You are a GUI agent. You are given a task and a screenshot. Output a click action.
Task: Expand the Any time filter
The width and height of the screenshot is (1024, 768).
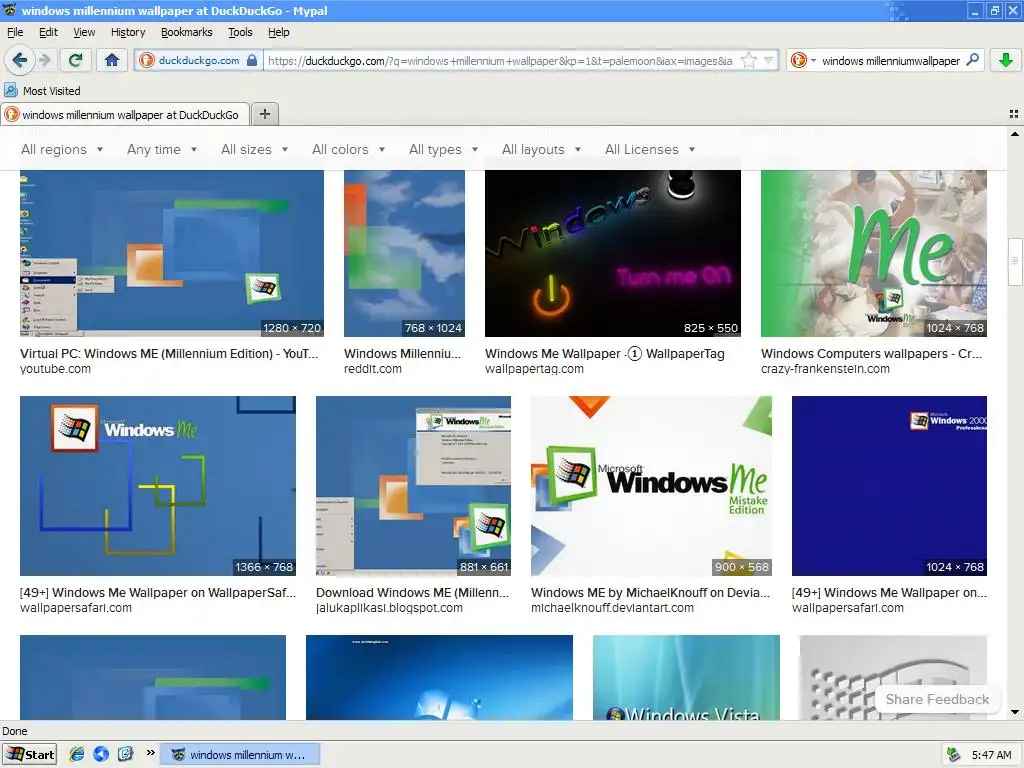point(162,150)
